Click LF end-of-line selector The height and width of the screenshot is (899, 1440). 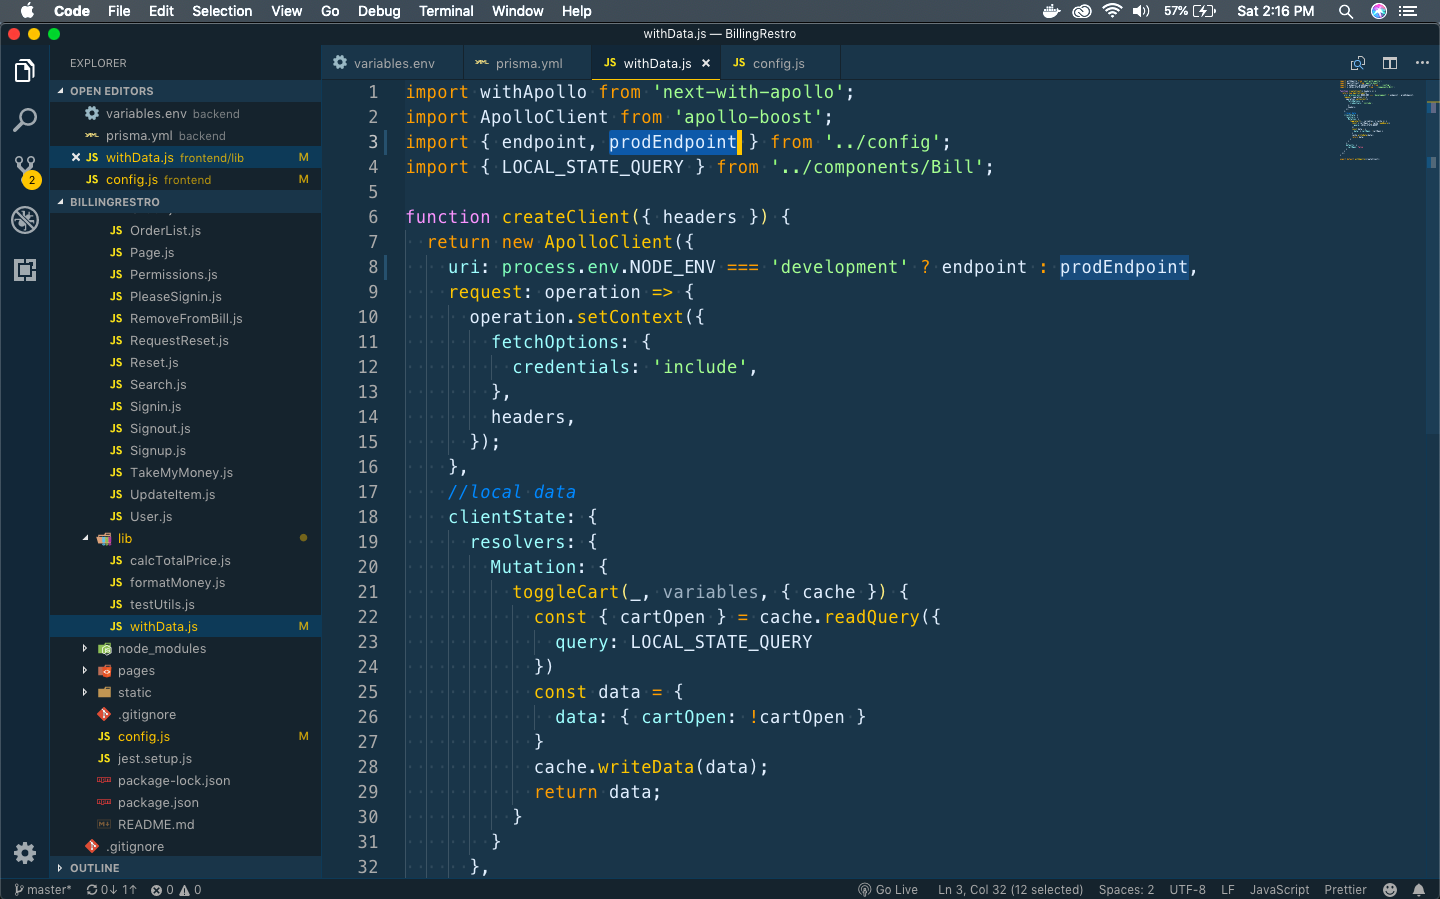[1228, 889]
